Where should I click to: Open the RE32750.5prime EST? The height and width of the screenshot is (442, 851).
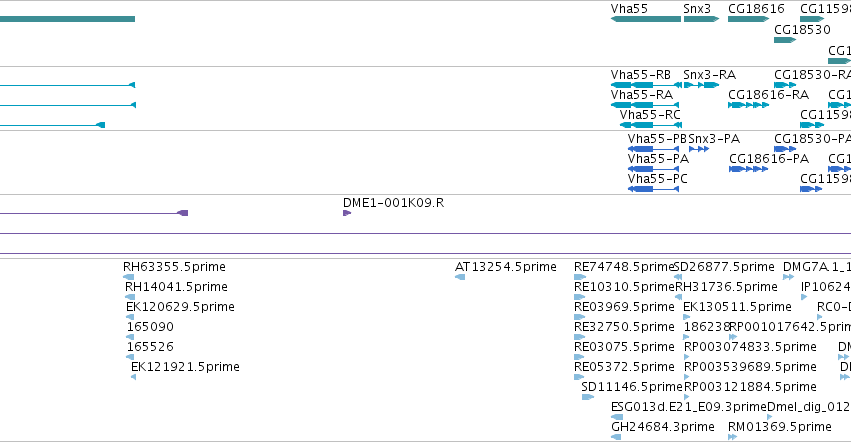click(580, 337)
